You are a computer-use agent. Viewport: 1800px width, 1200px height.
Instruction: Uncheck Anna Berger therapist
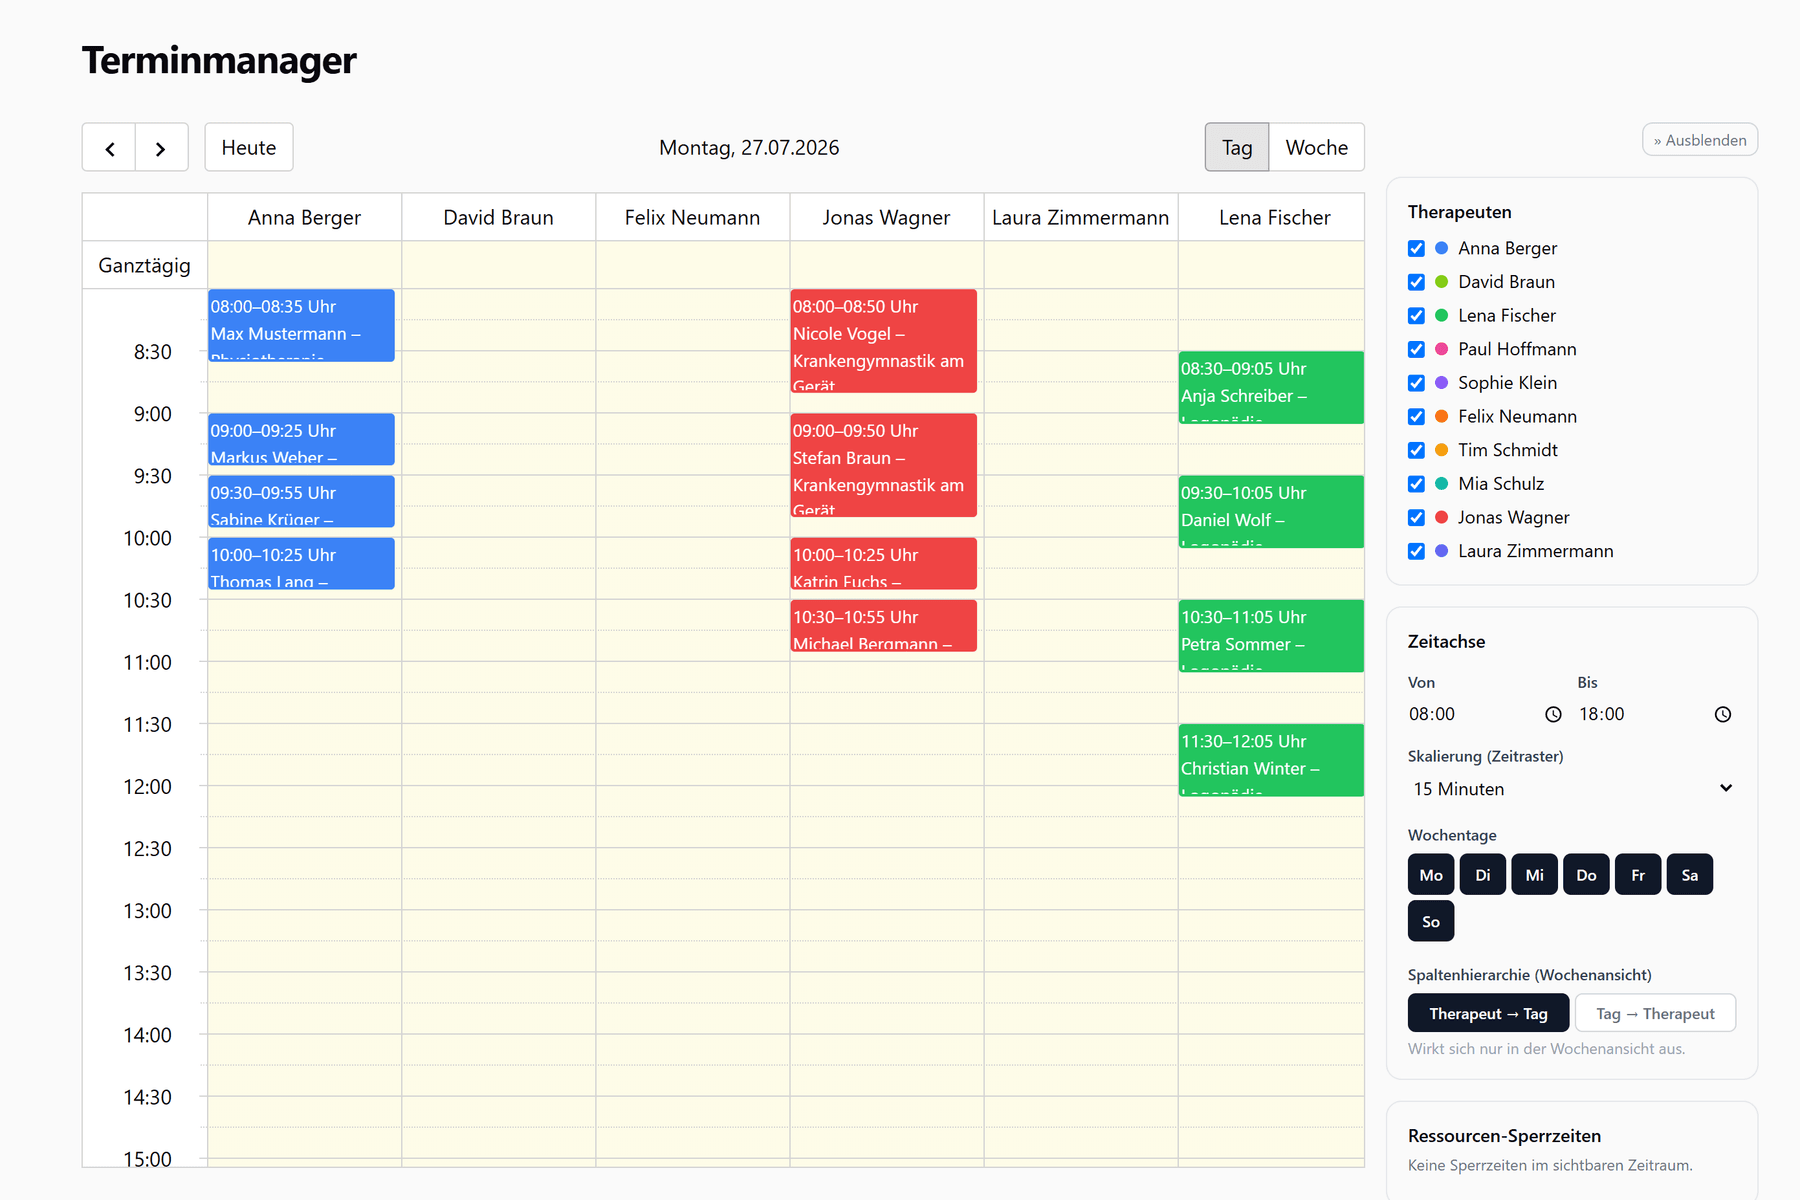[x=1416, y=248]
